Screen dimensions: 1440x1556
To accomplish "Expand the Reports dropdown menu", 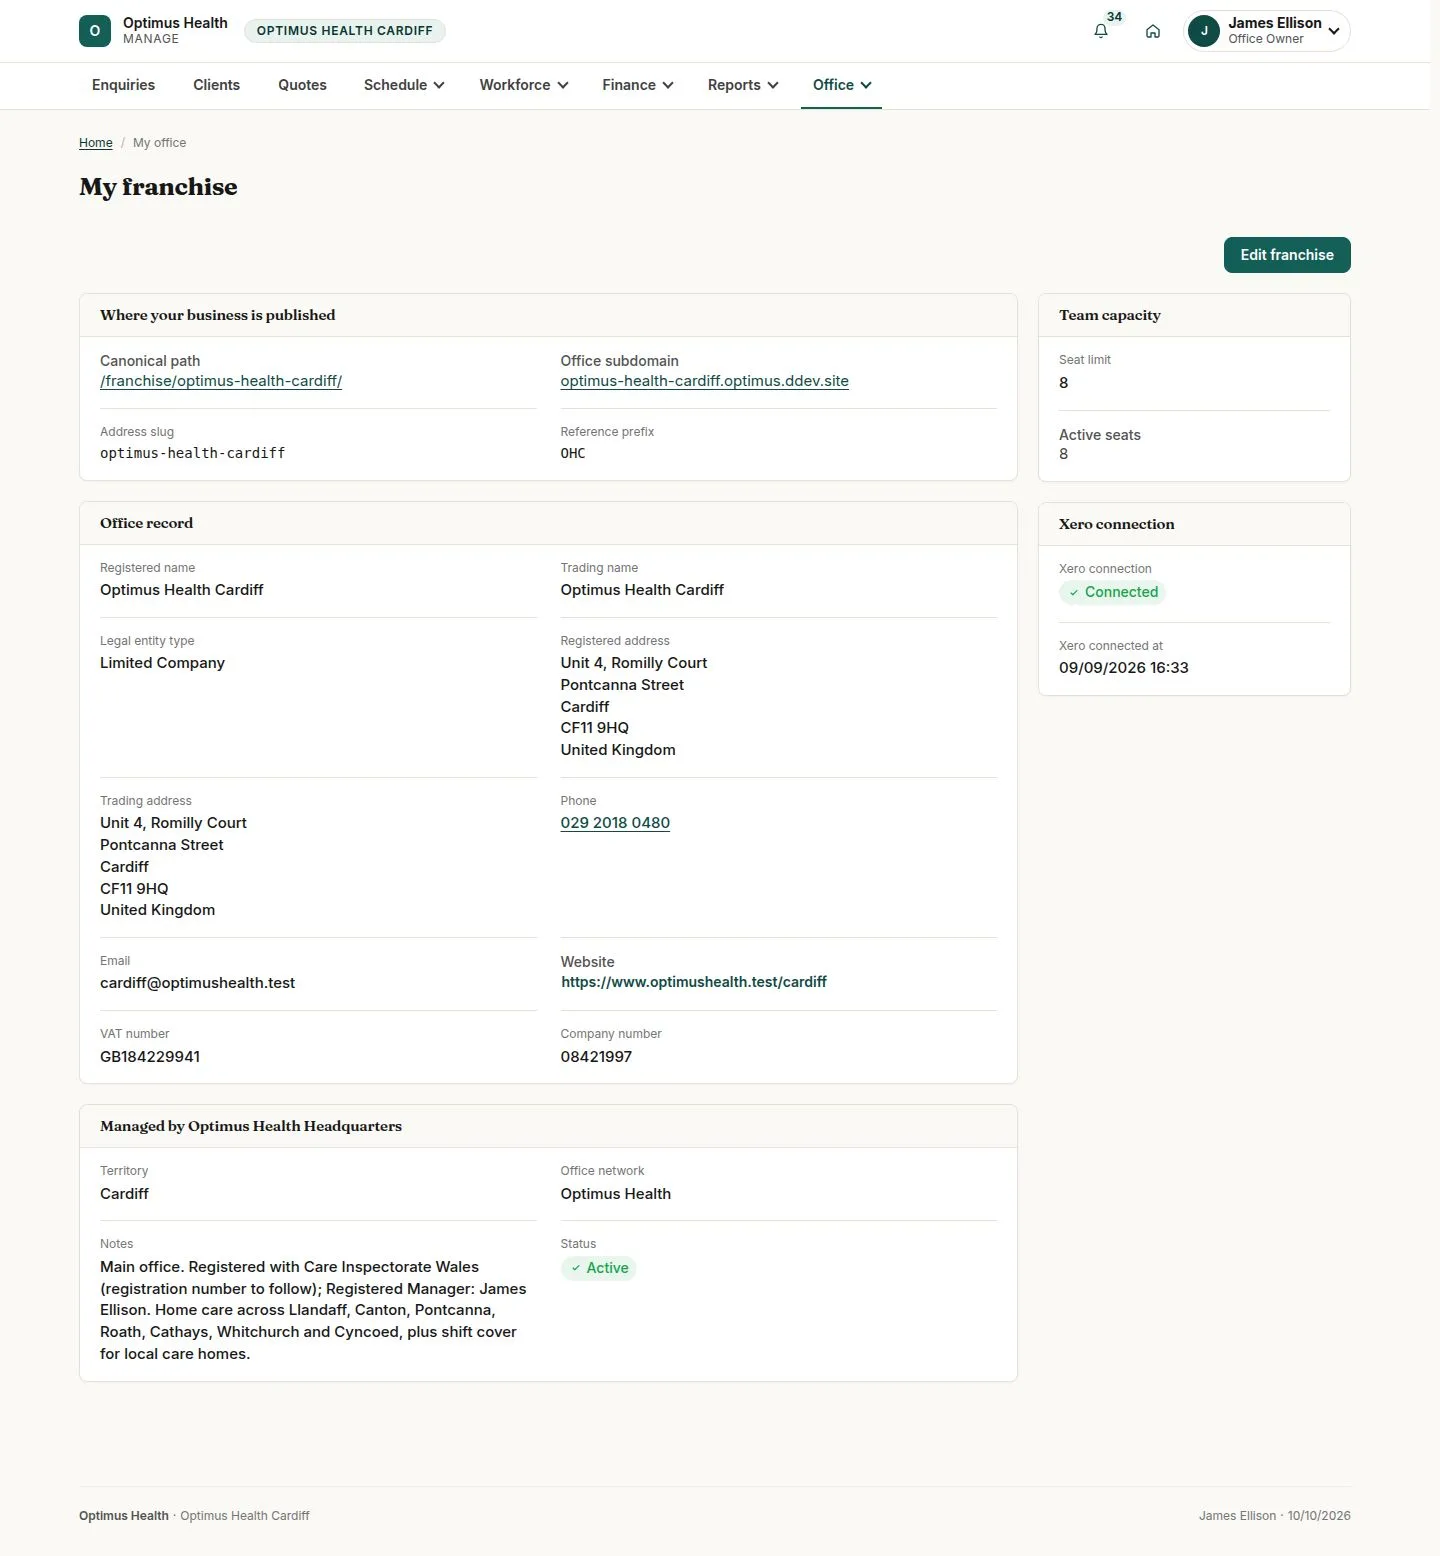I will tap(743, 85).
